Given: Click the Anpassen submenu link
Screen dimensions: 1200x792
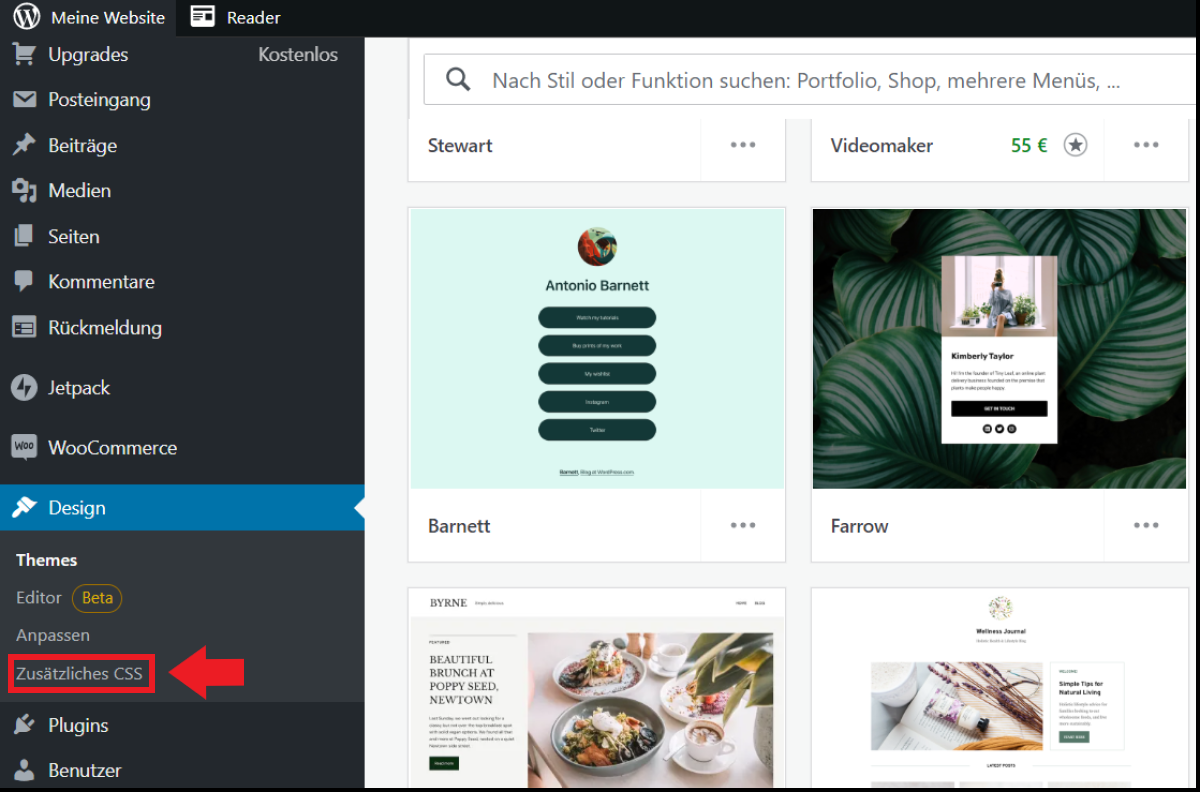Looking at the screenshot, I should click(53, 635).
